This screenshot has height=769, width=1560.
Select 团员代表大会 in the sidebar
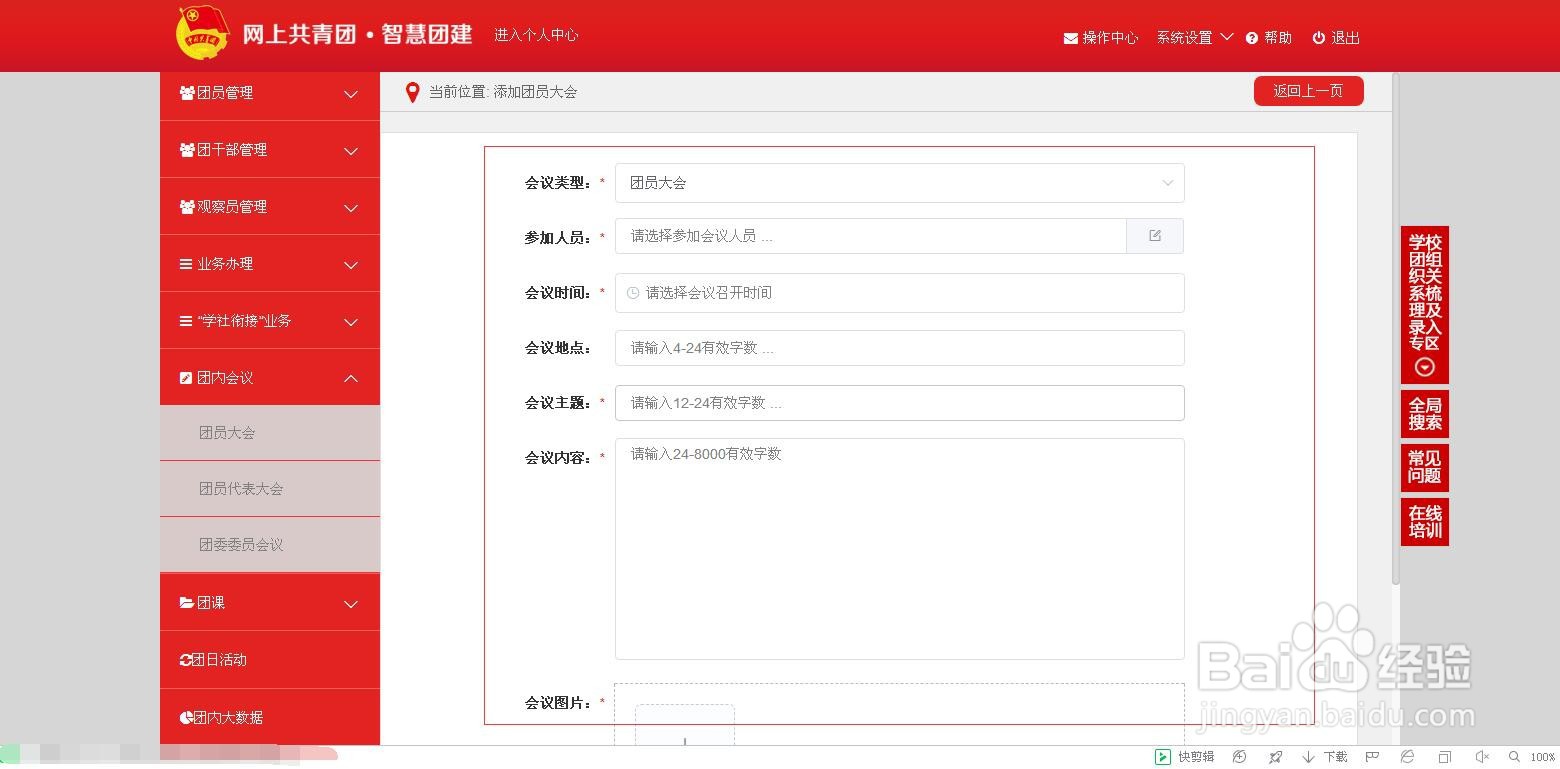point(241,488)
